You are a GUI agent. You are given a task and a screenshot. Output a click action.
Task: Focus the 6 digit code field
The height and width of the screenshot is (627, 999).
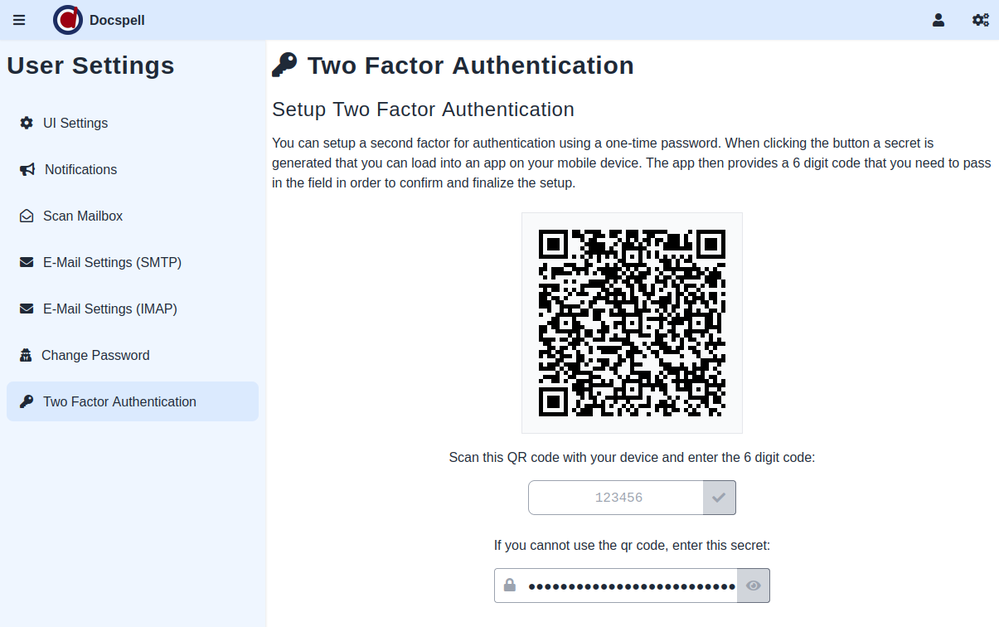(x=617, y=497)
